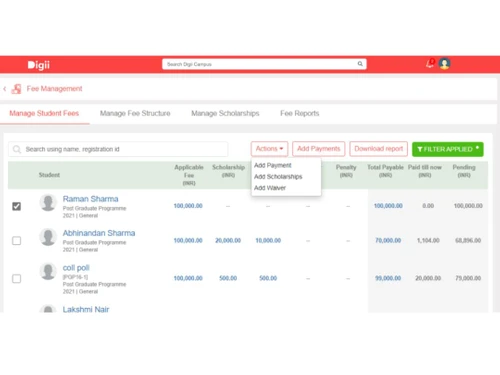Image resolution: width=500 pixels, height=375 pixels.
Task: Choose Add Payment from Actions menu
Action: click(x=273, y=165)
